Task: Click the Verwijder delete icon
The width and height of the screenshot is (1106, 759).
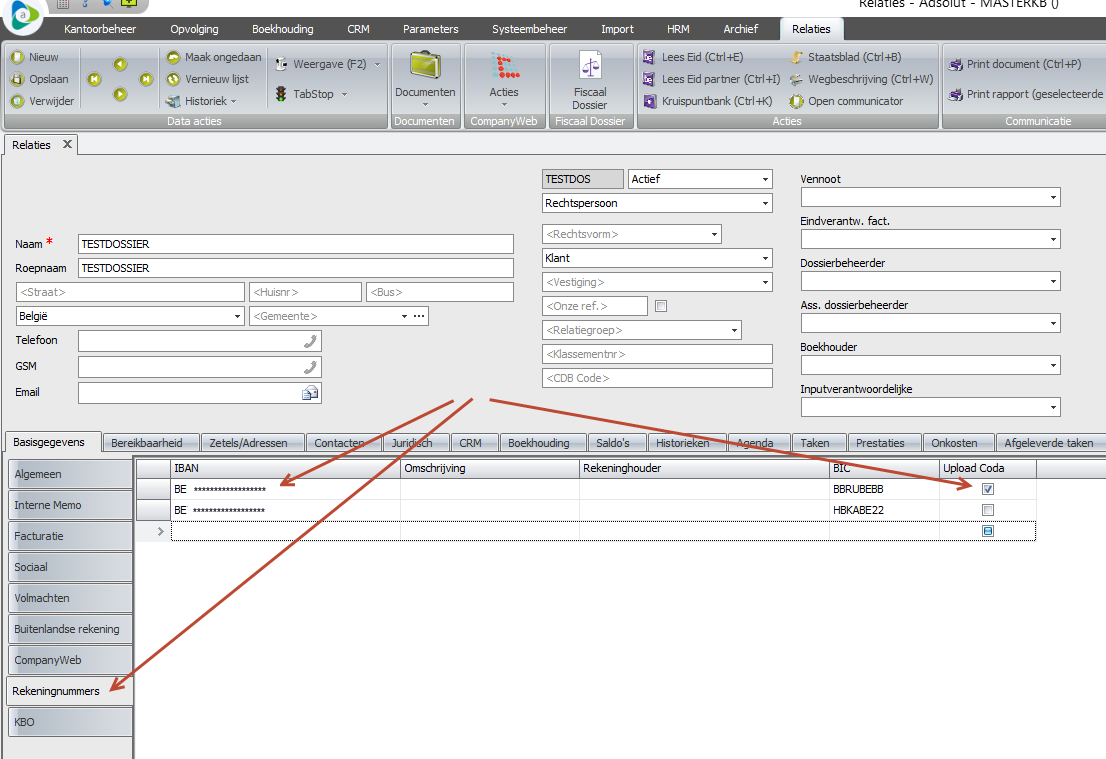Action: [17, 101]
